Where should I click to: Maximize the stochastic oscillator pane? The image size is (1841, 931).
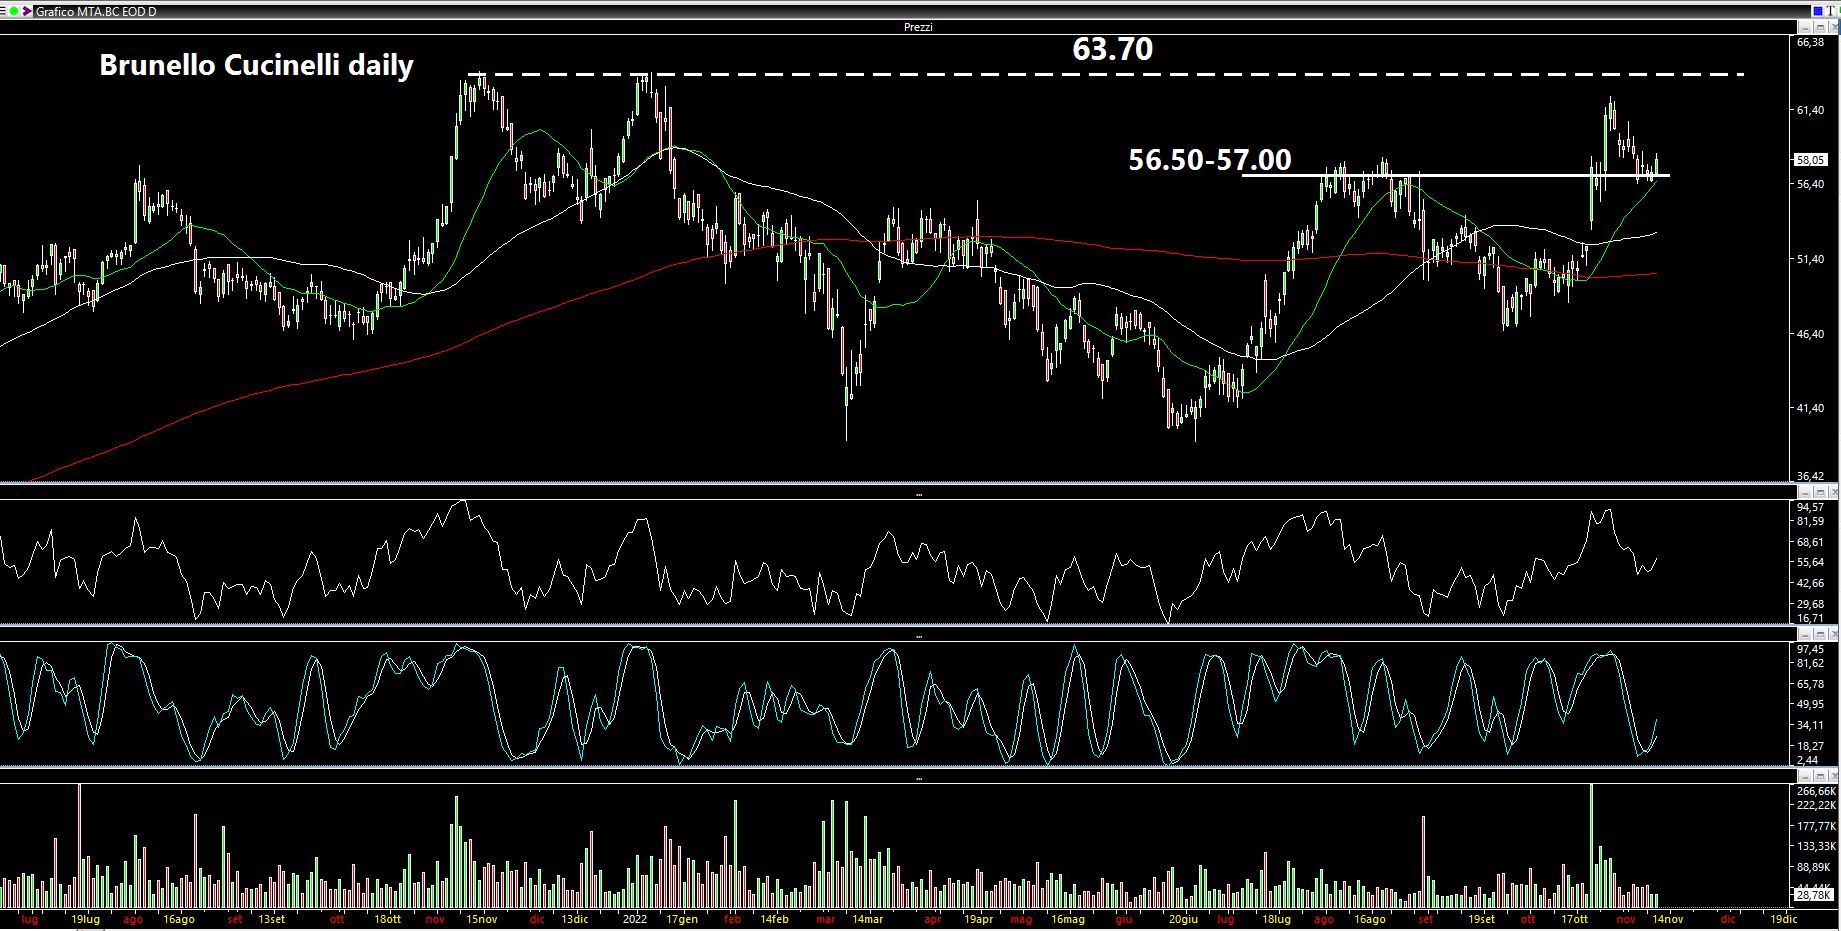[x=1820, y=634]
